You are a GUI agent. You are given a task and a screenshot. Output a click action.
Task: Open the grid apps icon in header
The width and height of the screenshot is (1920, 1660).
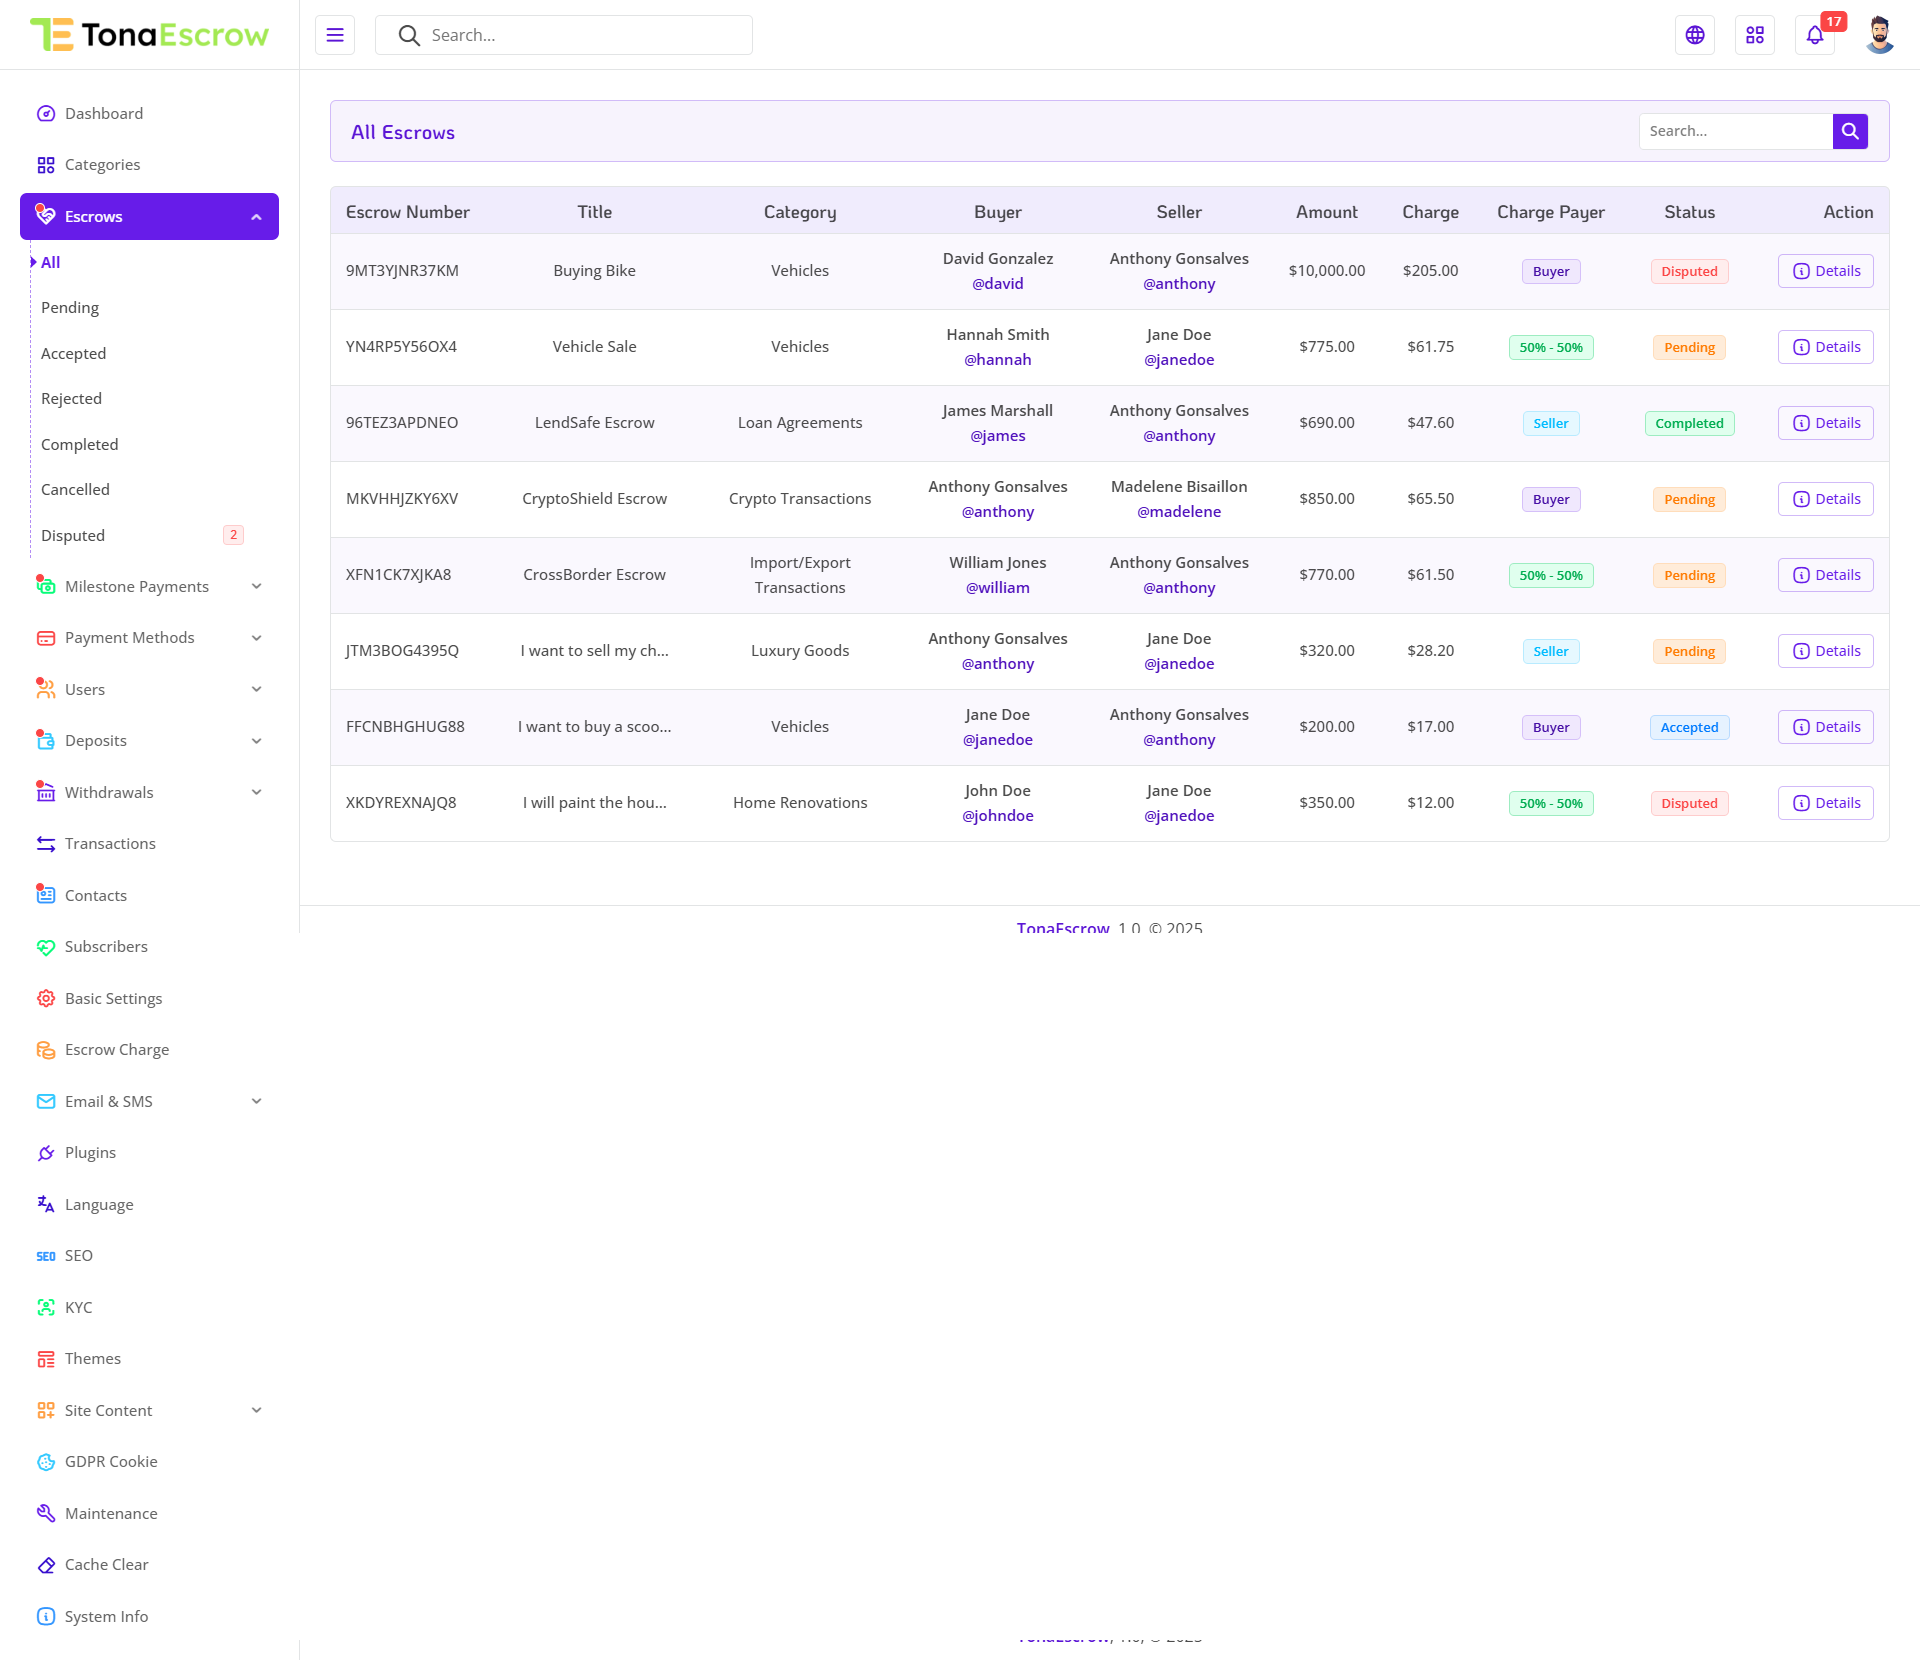(1755, 35)
